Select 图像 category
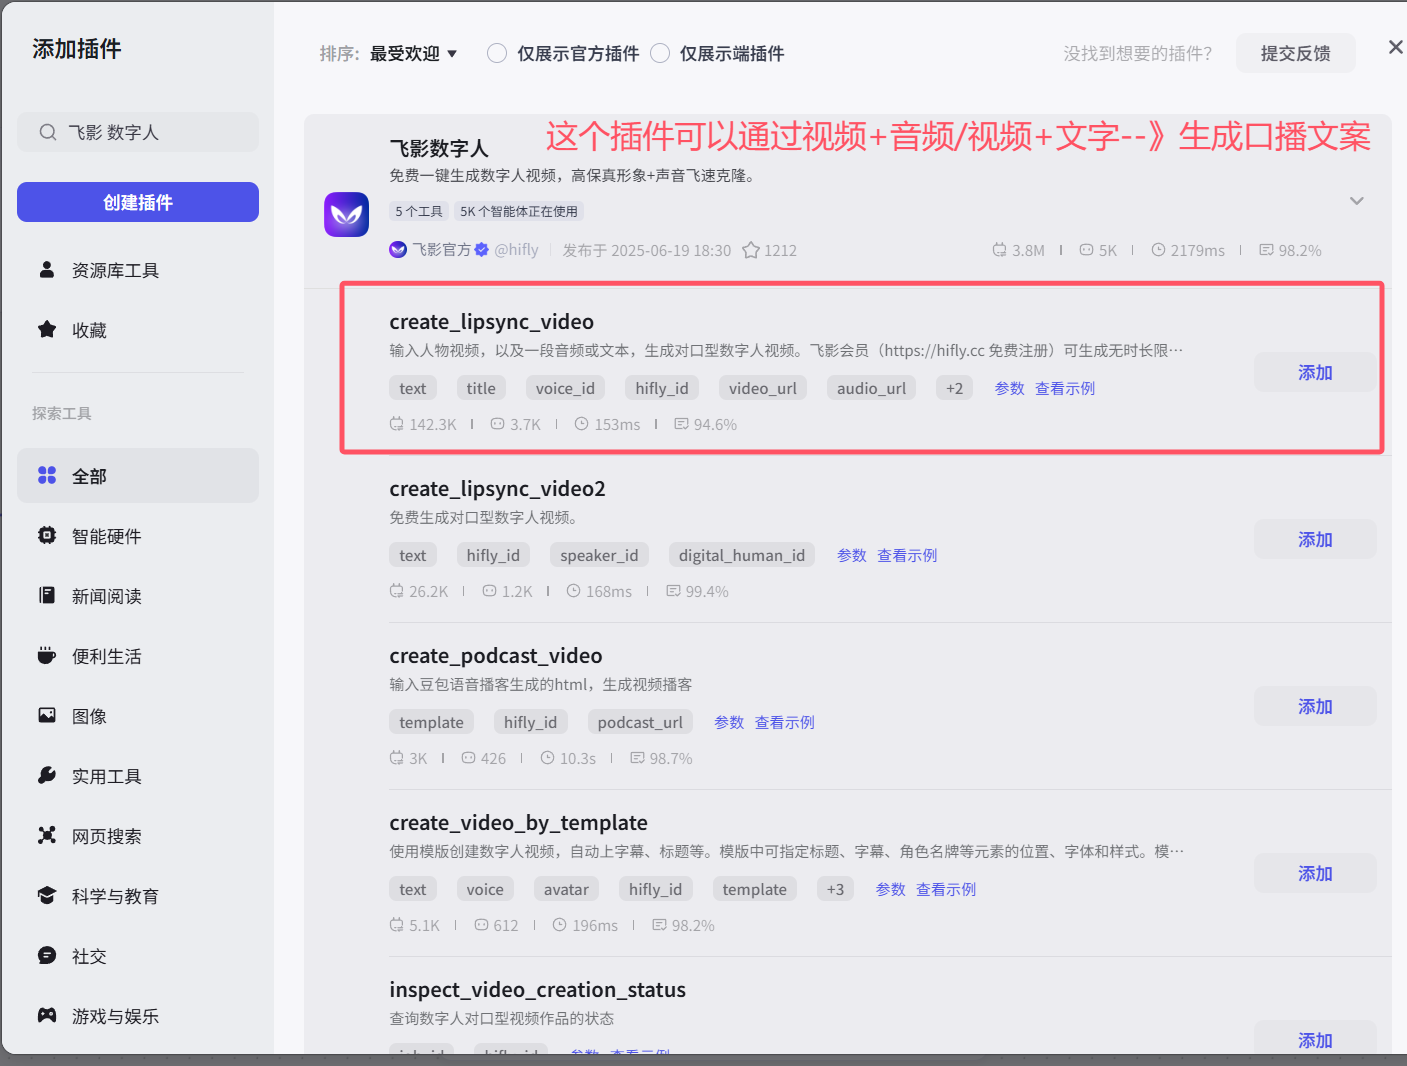The image size is (1407, 1066). [x=138, y=716]
